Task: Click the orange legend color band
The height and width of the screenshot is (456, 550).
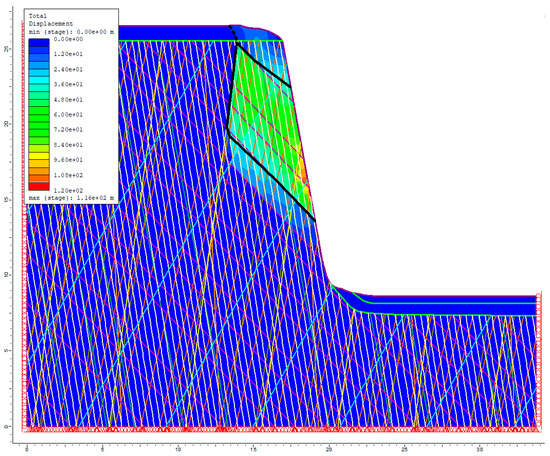Action: (39, 171)
